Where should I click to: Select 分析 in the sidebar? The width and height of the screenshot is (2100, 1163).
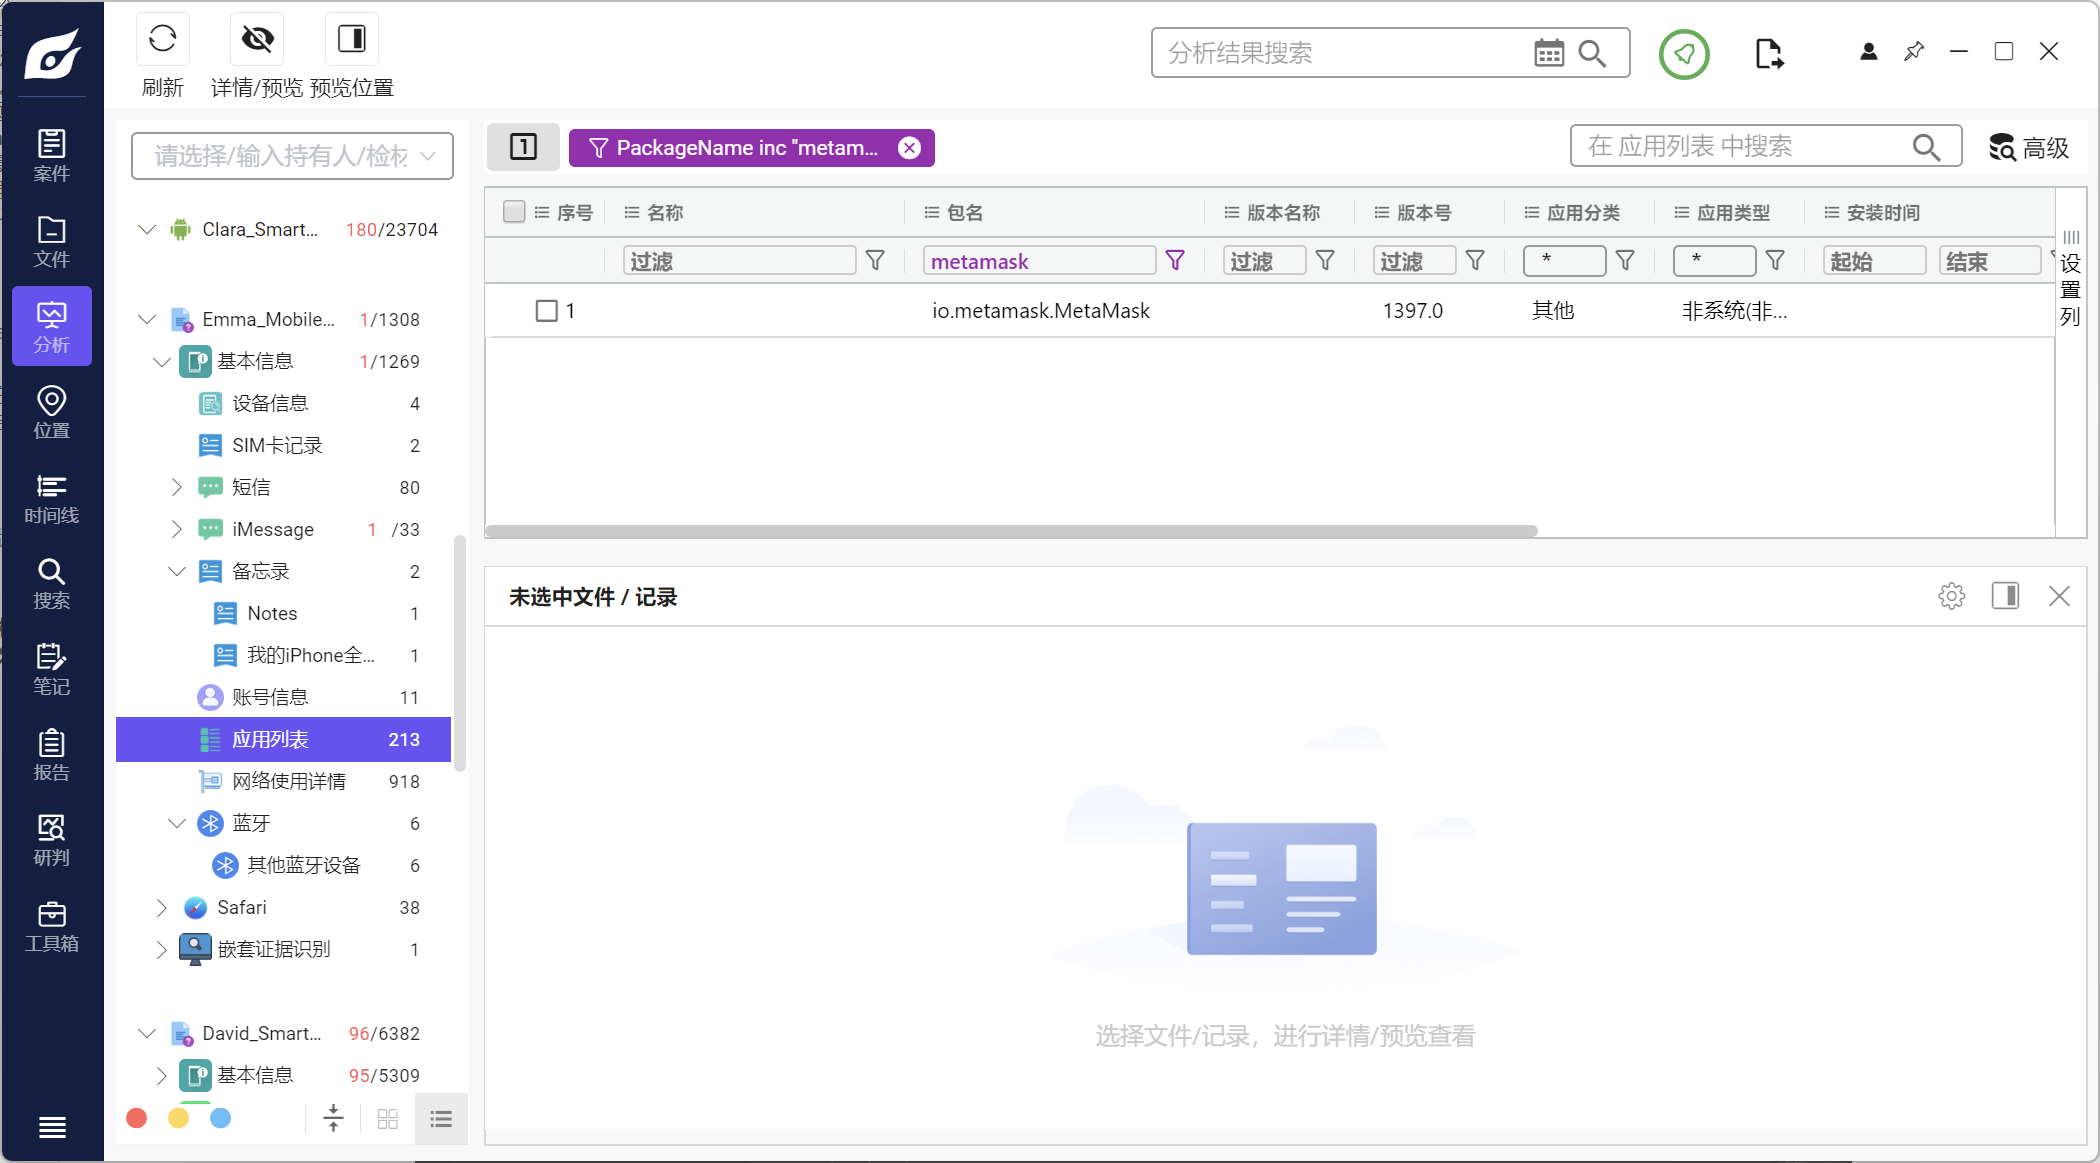pyautogui.click(x=52, y=326)
